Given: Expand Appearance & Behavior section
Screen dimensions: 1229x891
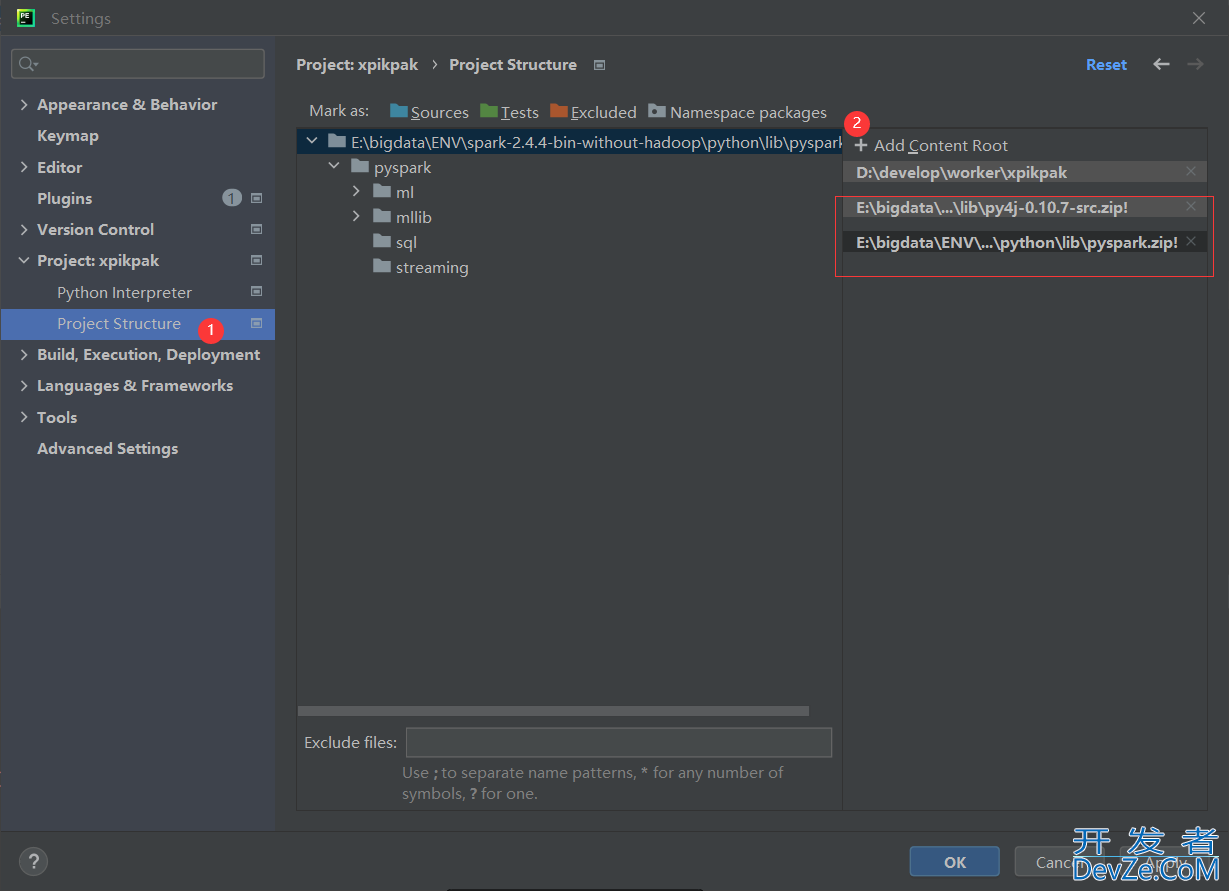Looking at the screenshot, I should point(24,104).
